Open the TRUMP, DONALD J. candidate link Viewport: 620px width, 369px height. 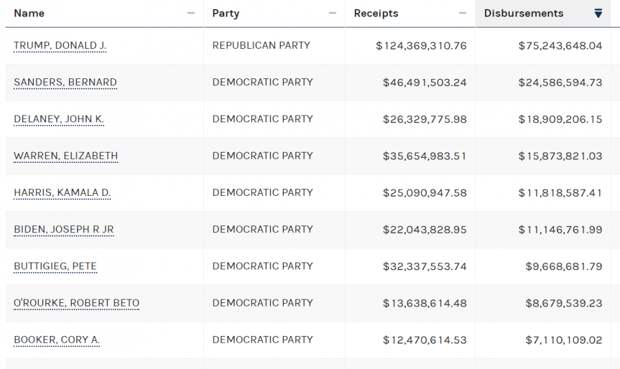pos(60,45)
